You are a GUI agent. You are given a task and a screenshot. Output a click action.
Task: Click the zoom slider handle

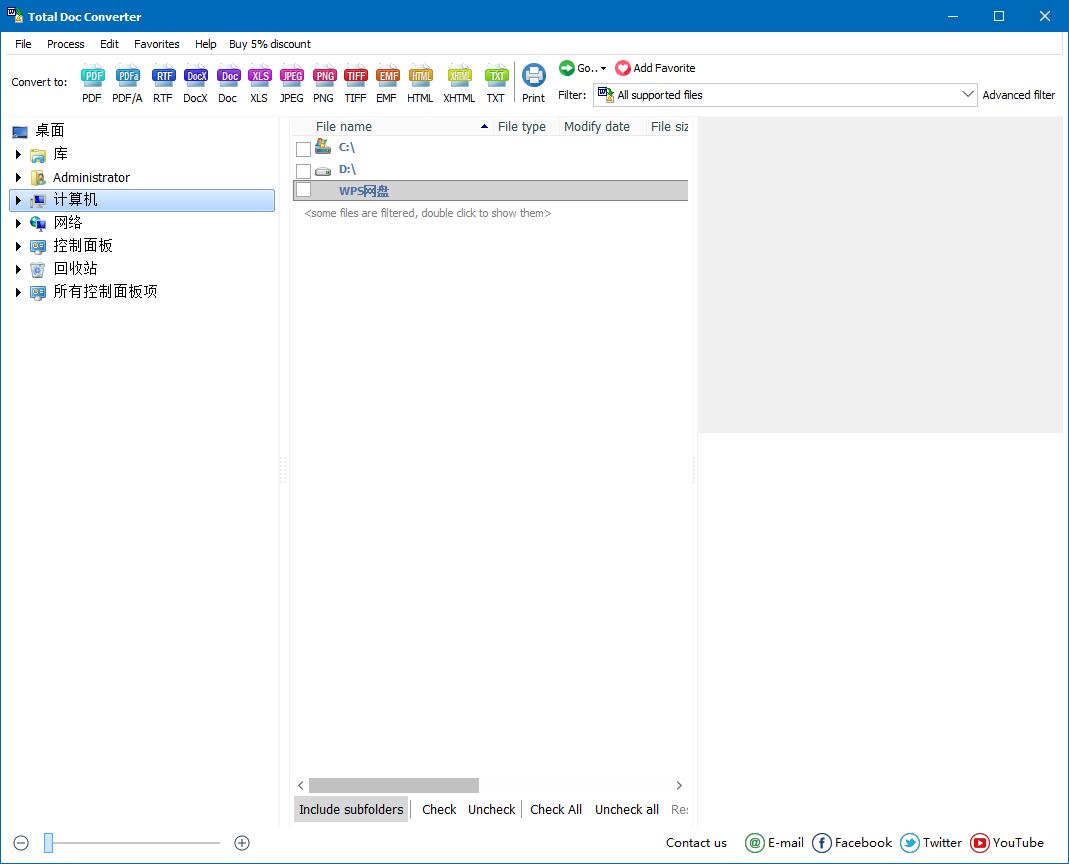tap(48, 843)
